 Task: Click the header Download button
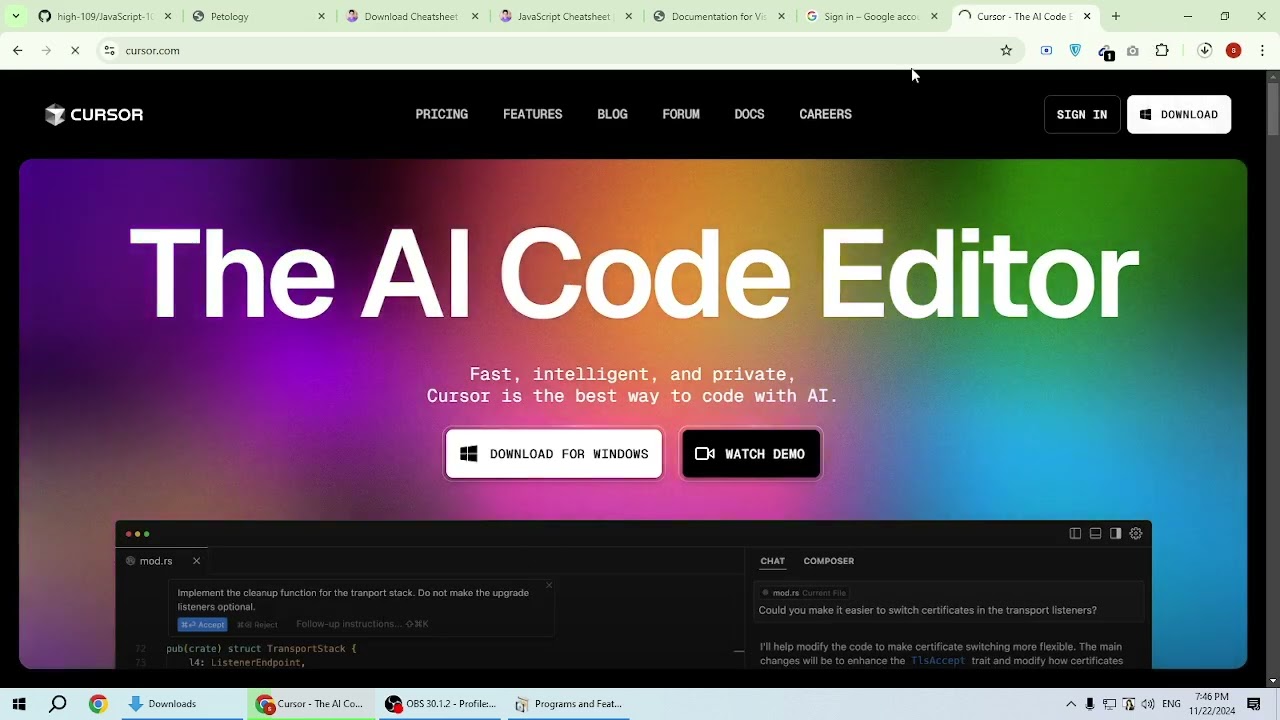tap(1179, 114)
